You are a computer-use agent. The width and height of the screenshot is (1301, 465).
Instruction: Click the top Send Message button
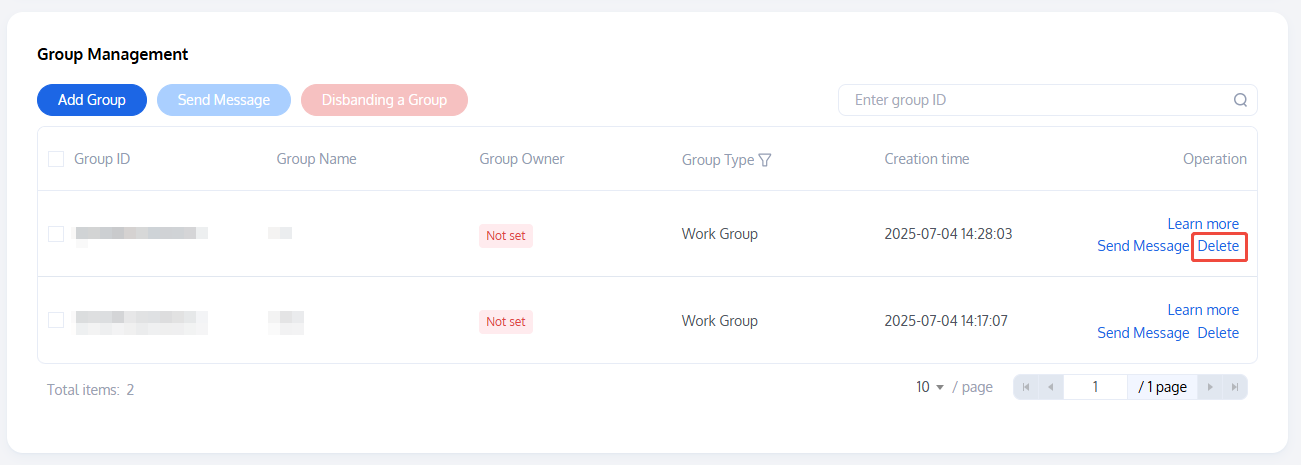click(x=224, y=100)
